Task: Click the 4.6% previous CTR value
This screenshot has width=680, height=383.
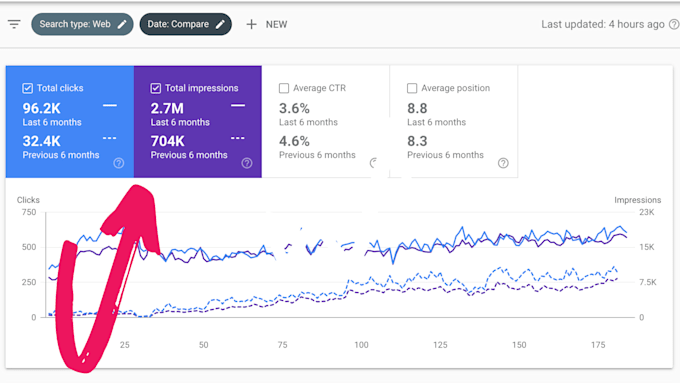Action: 294,141
